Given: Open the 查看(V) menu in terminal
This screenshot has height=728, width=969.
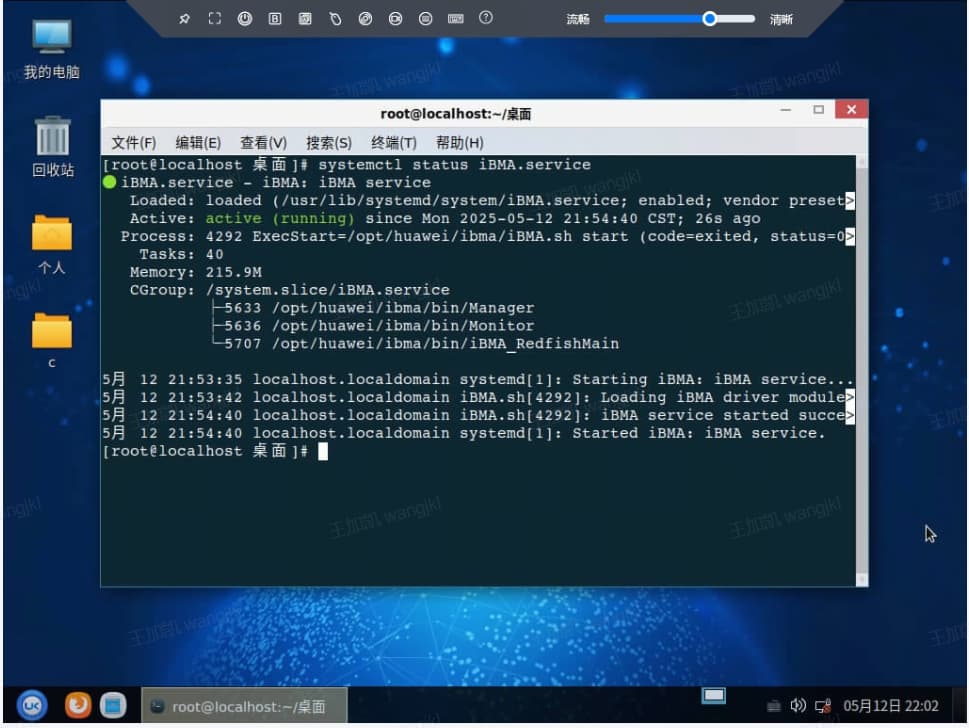Looking at the screenshot, I should click(262, 142).
